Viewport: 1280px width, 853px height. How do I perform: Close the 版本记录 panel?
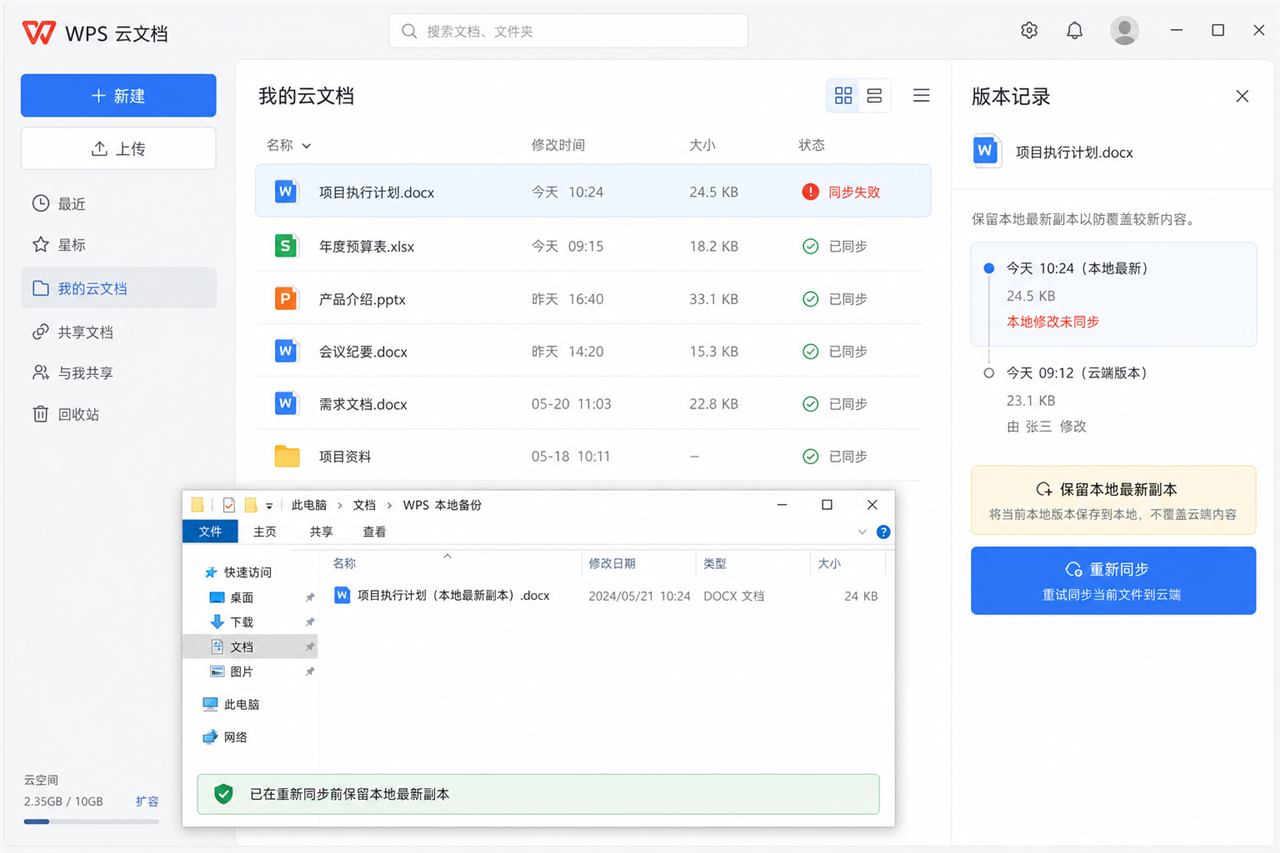[1242, 96]
